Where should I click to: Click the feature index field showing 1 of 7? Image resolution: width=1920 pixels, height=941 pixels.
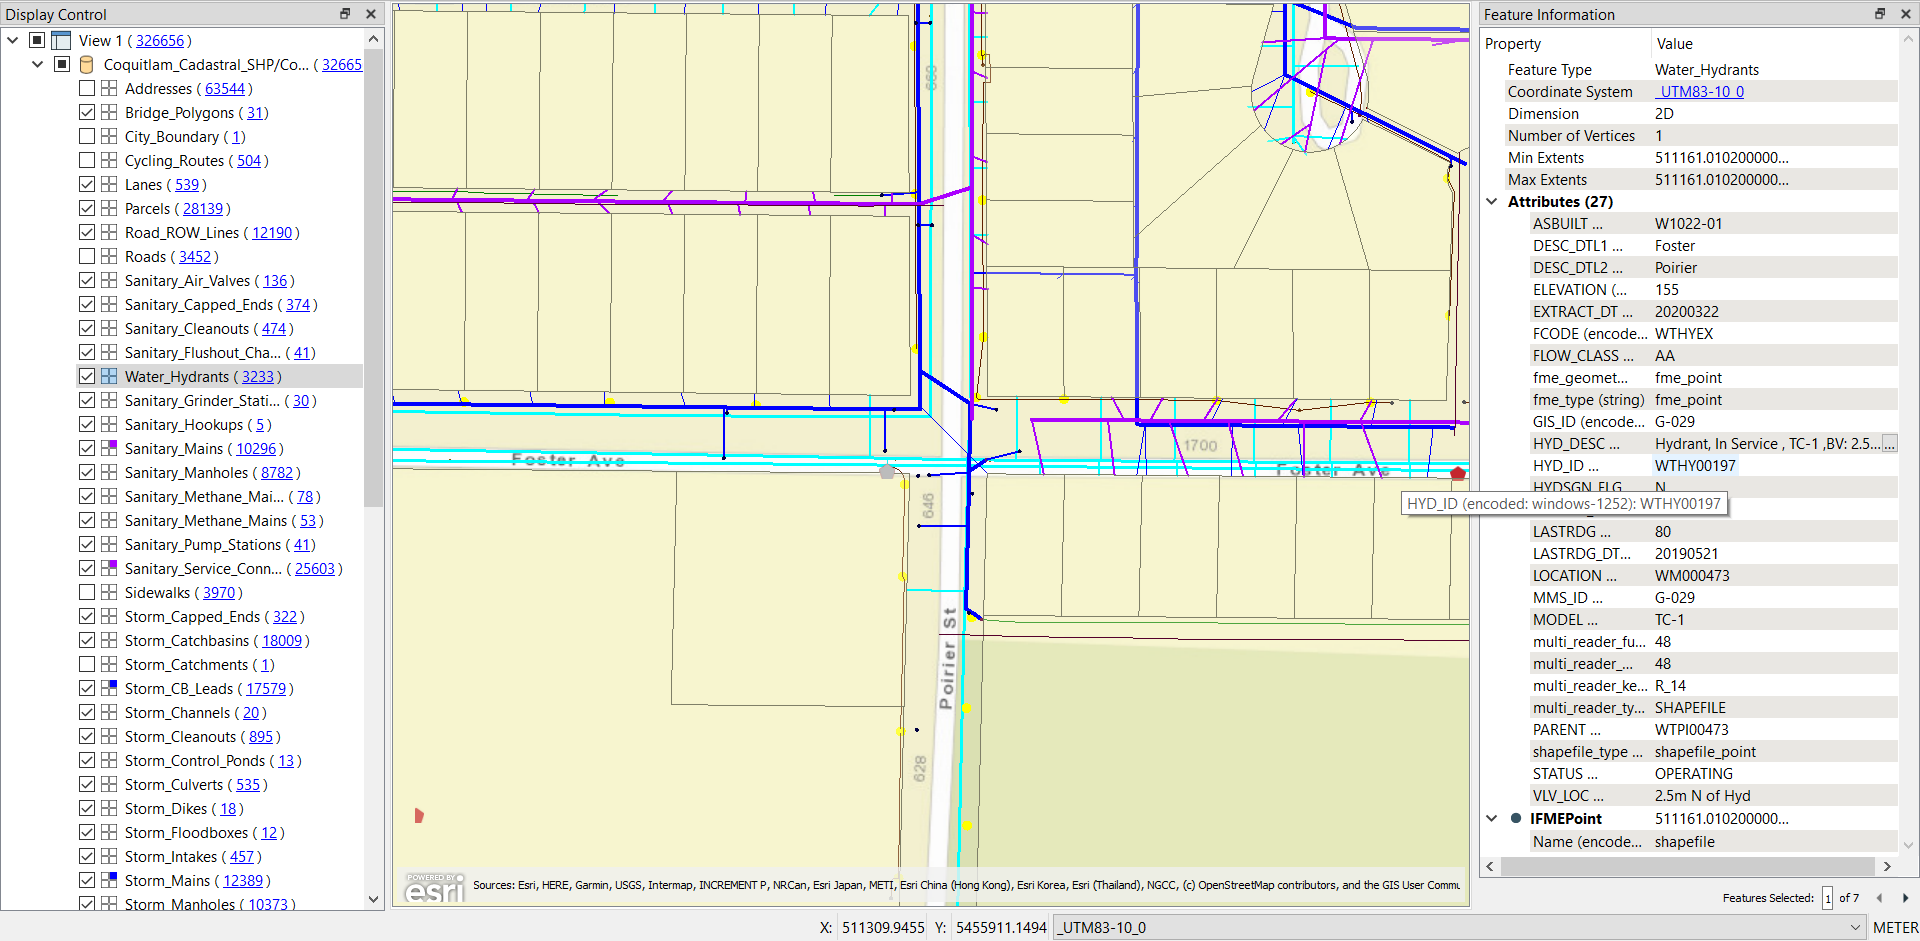[x=1827, y=898]
